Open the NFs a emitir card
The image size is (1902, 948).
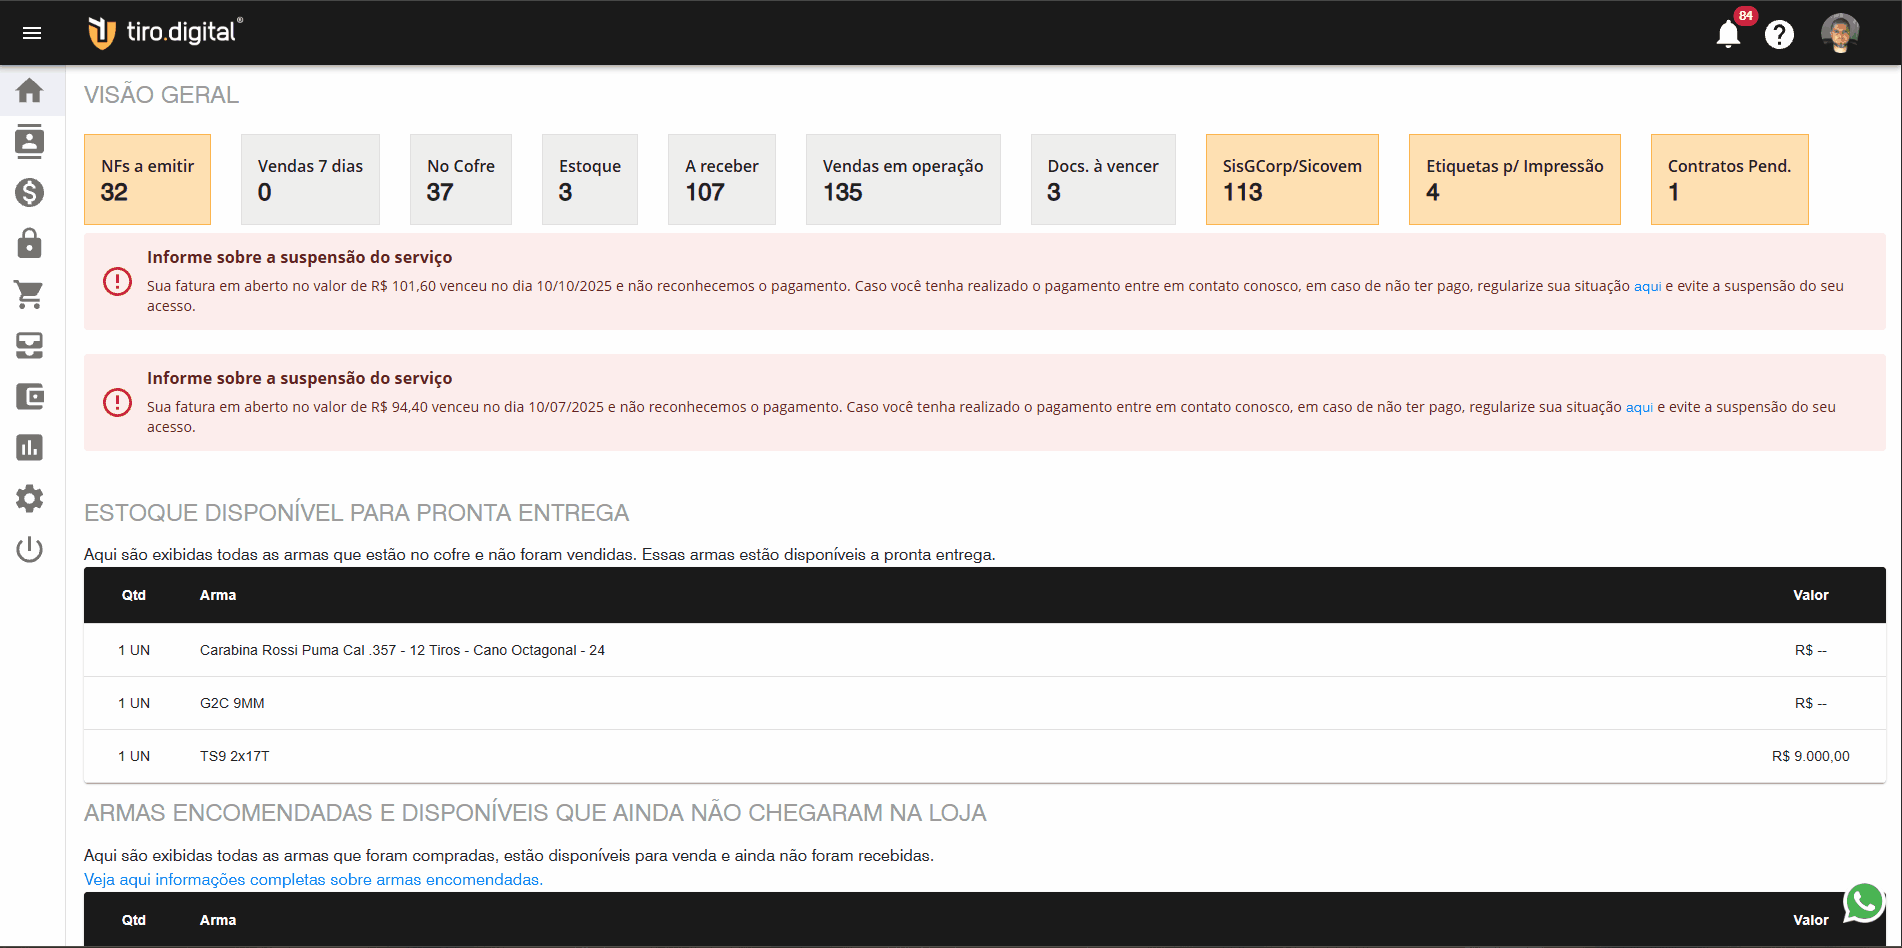coord(147,179)
